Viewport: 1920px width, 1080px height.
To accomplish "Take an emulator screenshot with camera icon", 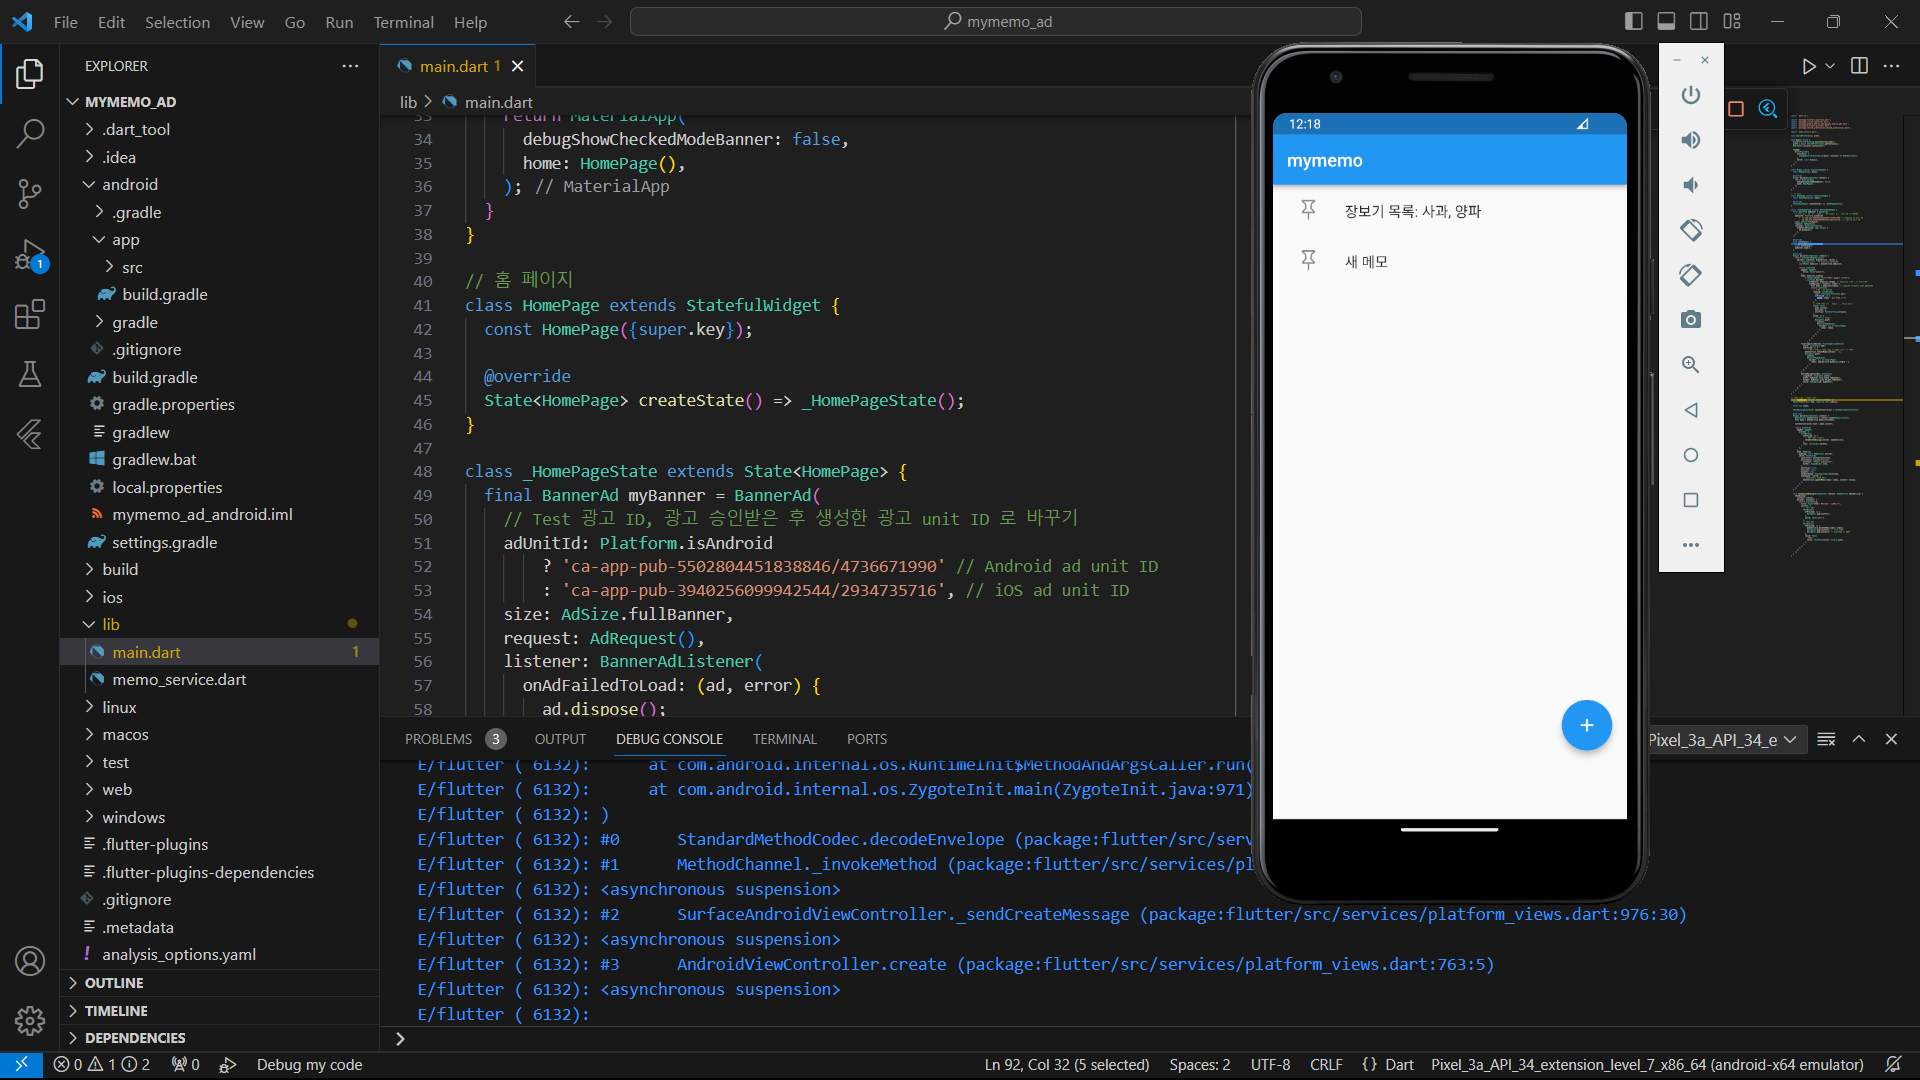I will click(x=1691, y=320).
